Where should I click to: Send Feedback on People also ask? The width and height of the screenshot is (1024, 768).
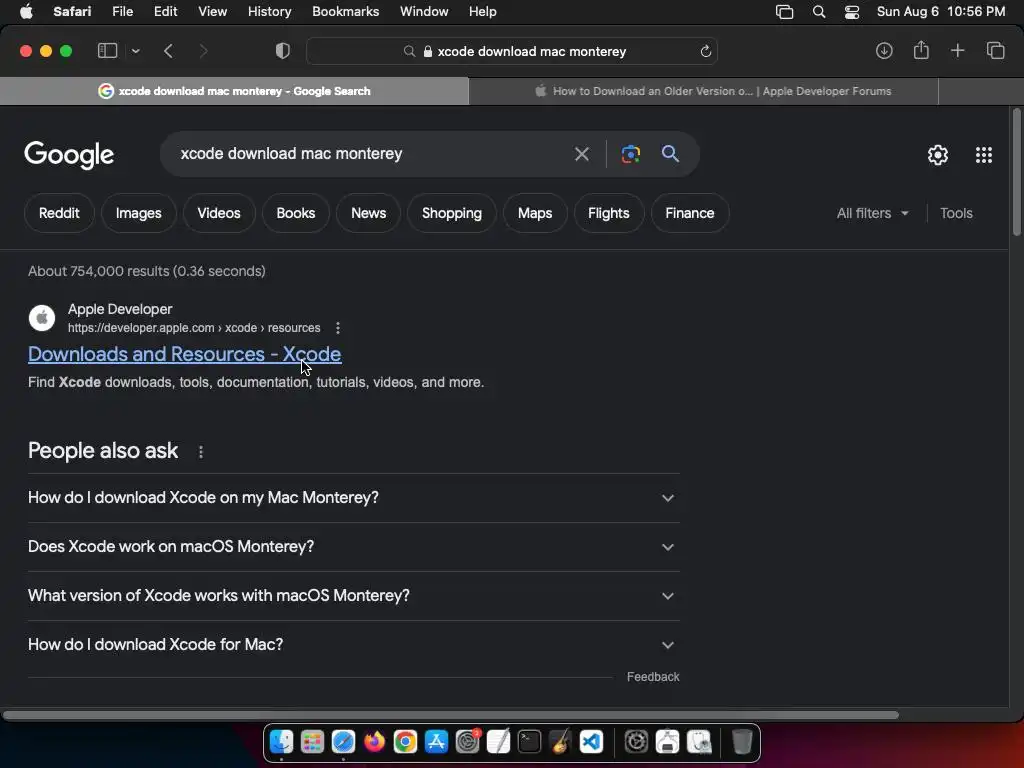(x=653, y=677)
